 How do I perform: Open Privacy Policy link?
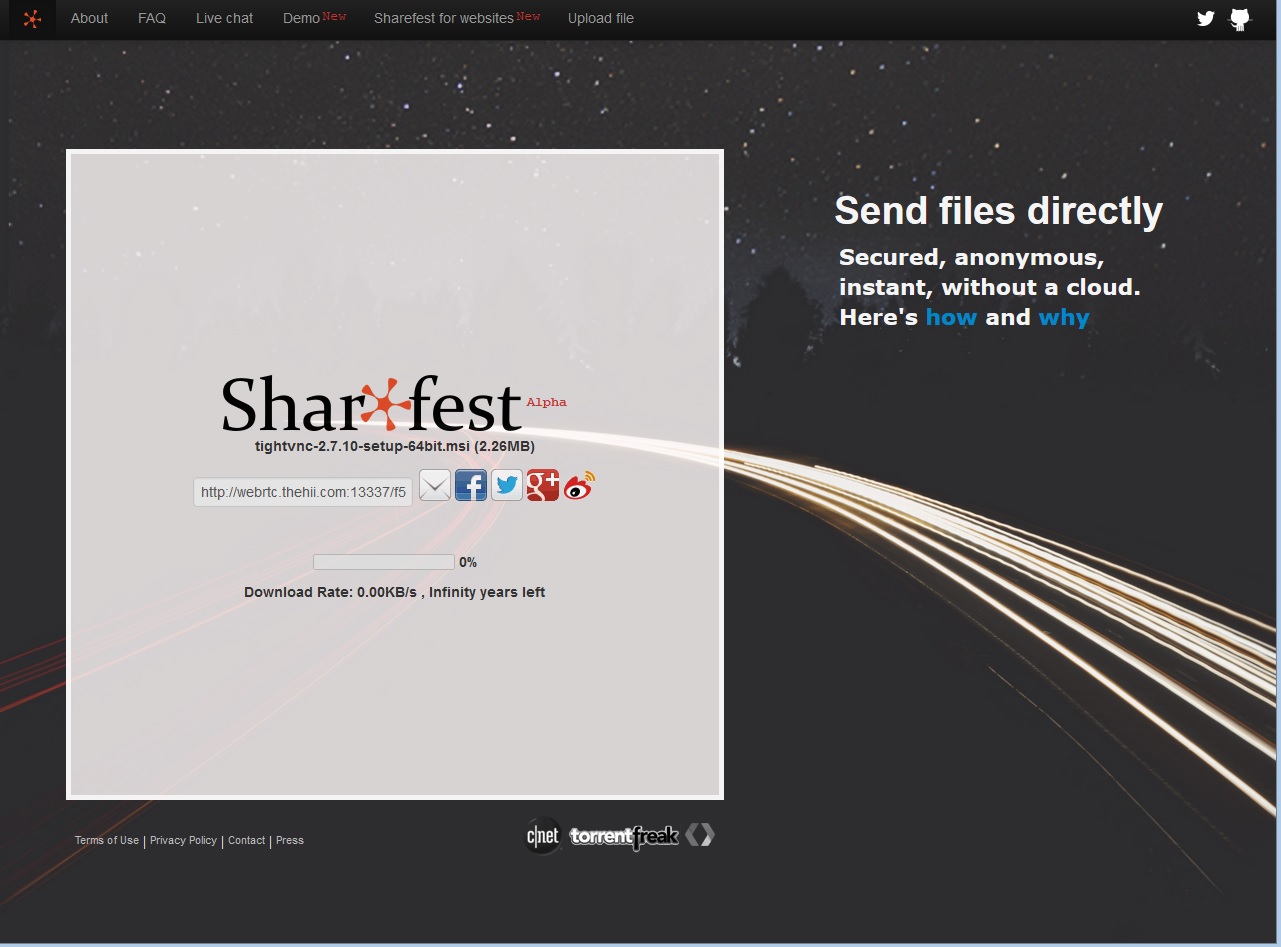[183, 840]
